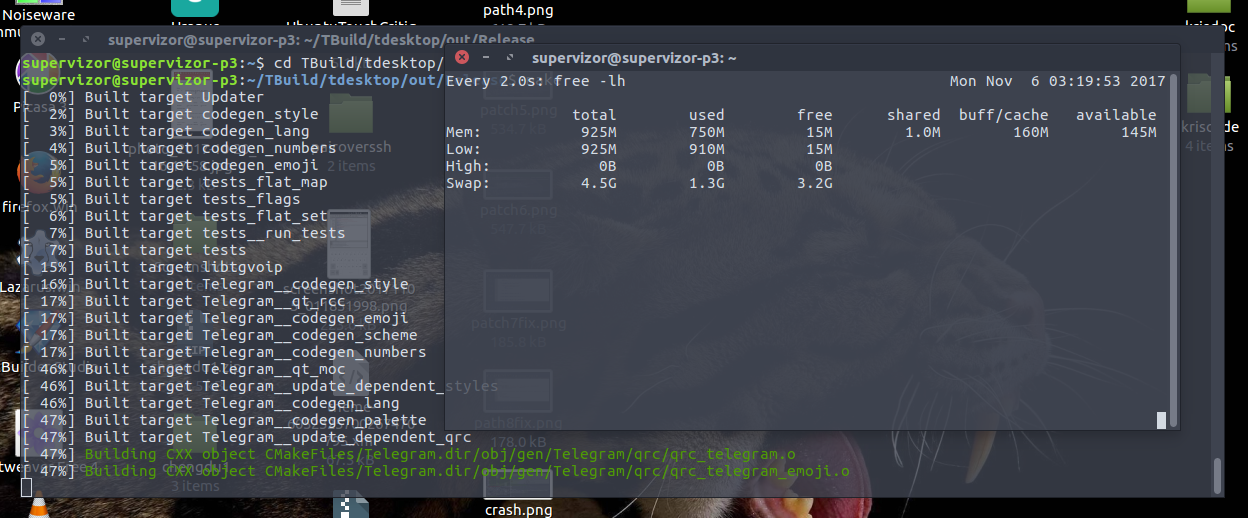The height and width of the screenshot is (518, 1248).
Task: Click the Swap free value 3.2G
Action: click(x=814, y=183)
